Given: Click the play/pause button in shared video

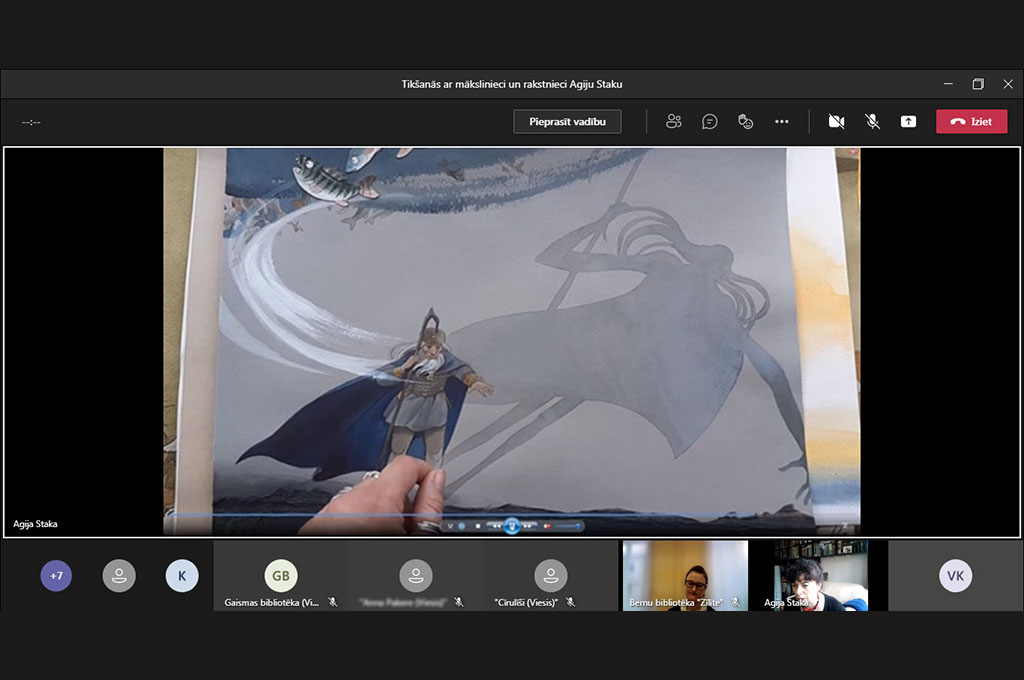Looking at the screenshot, I should click(x=512, y=526).
